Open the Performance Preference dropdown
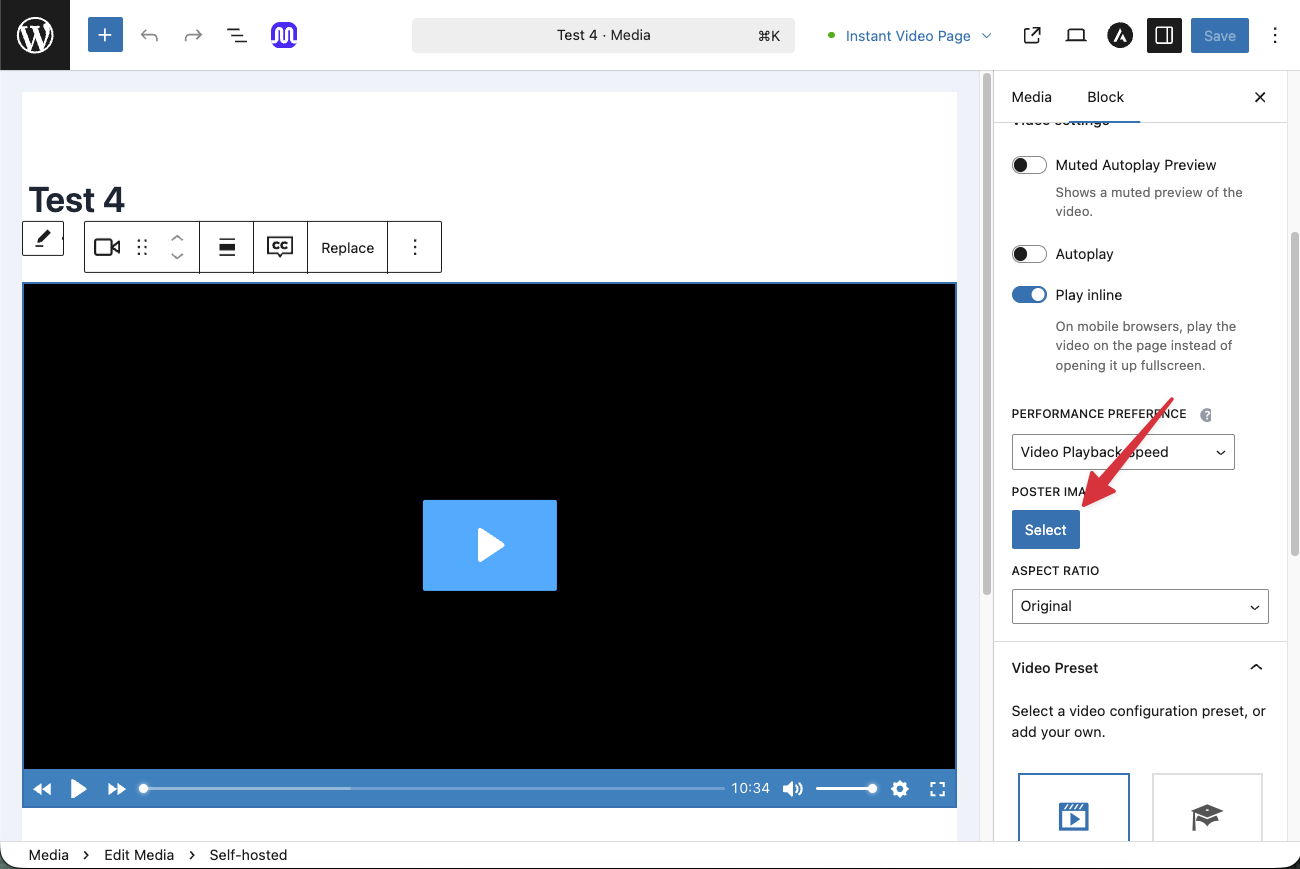The image size is (1300, 869). click(1123, 452)
